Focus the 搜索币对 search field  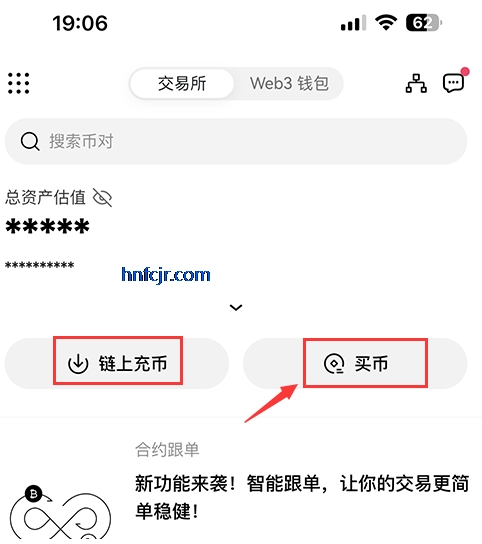[x=236, y=141]
